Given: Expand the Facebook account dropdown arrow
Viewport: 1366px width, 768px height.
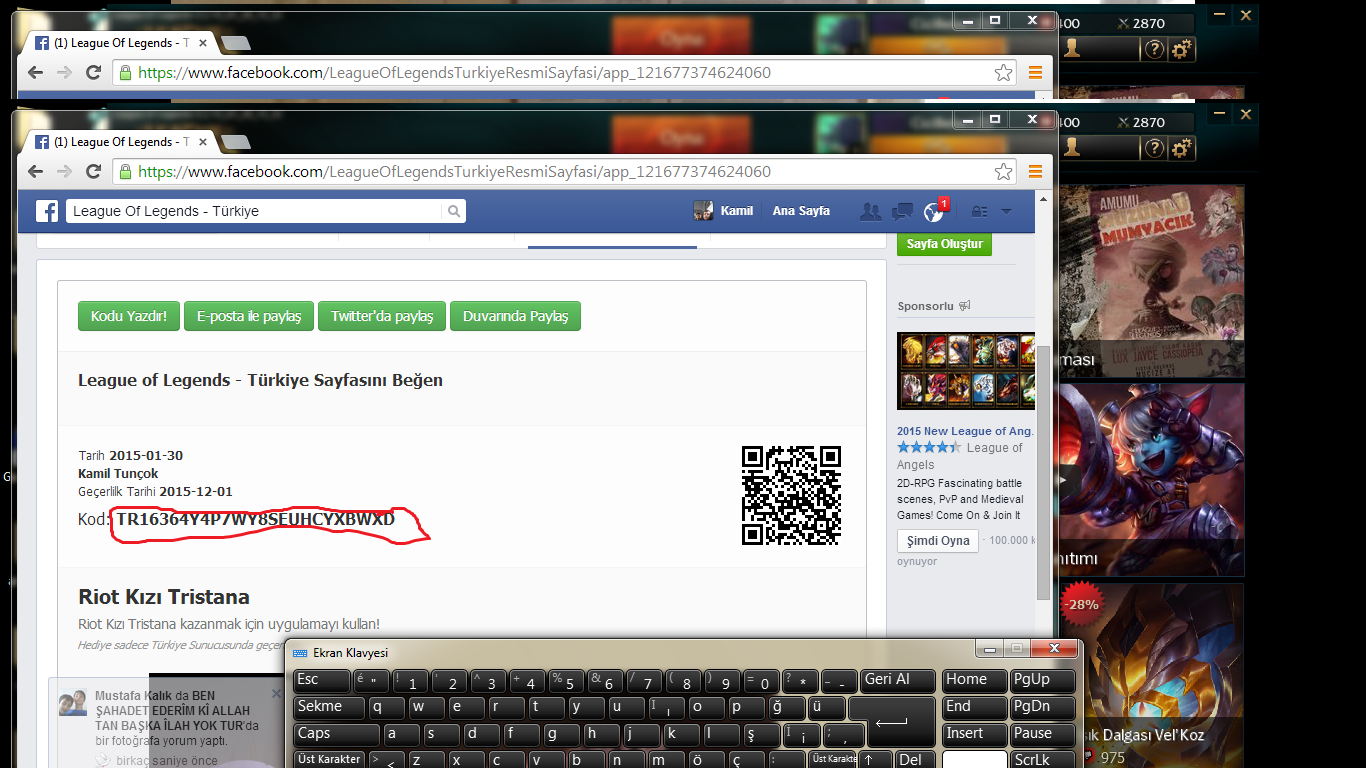Looking at the screenshot, I should 1006,211.
